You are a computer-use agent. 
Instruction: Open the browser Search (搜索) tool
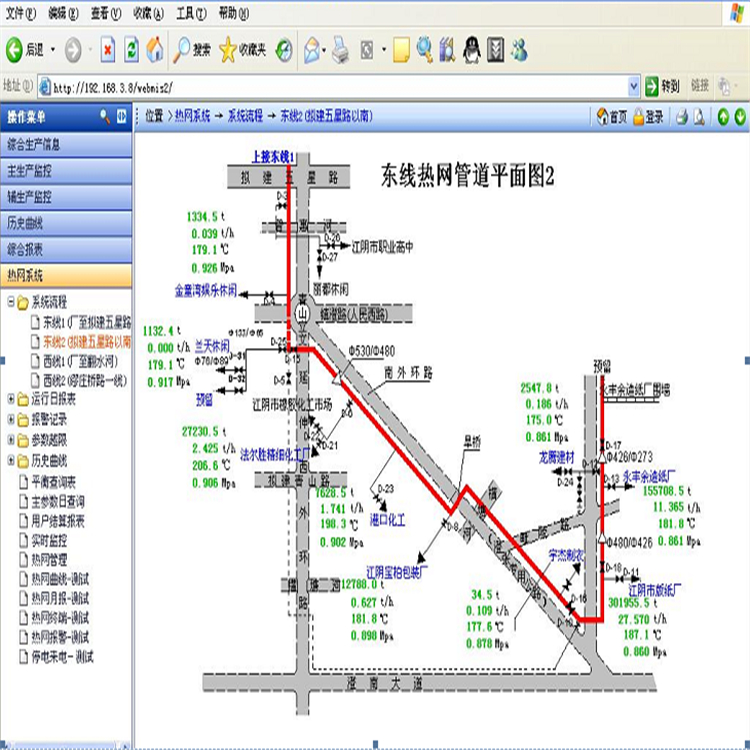(x=193, y=48)
